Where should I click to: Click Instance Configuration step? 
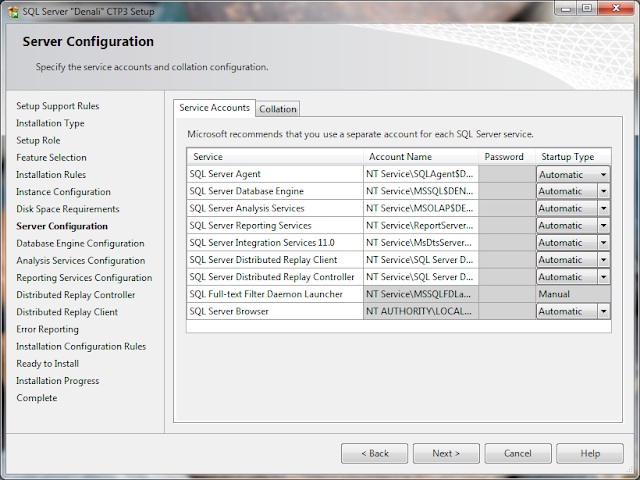(63, 192)
